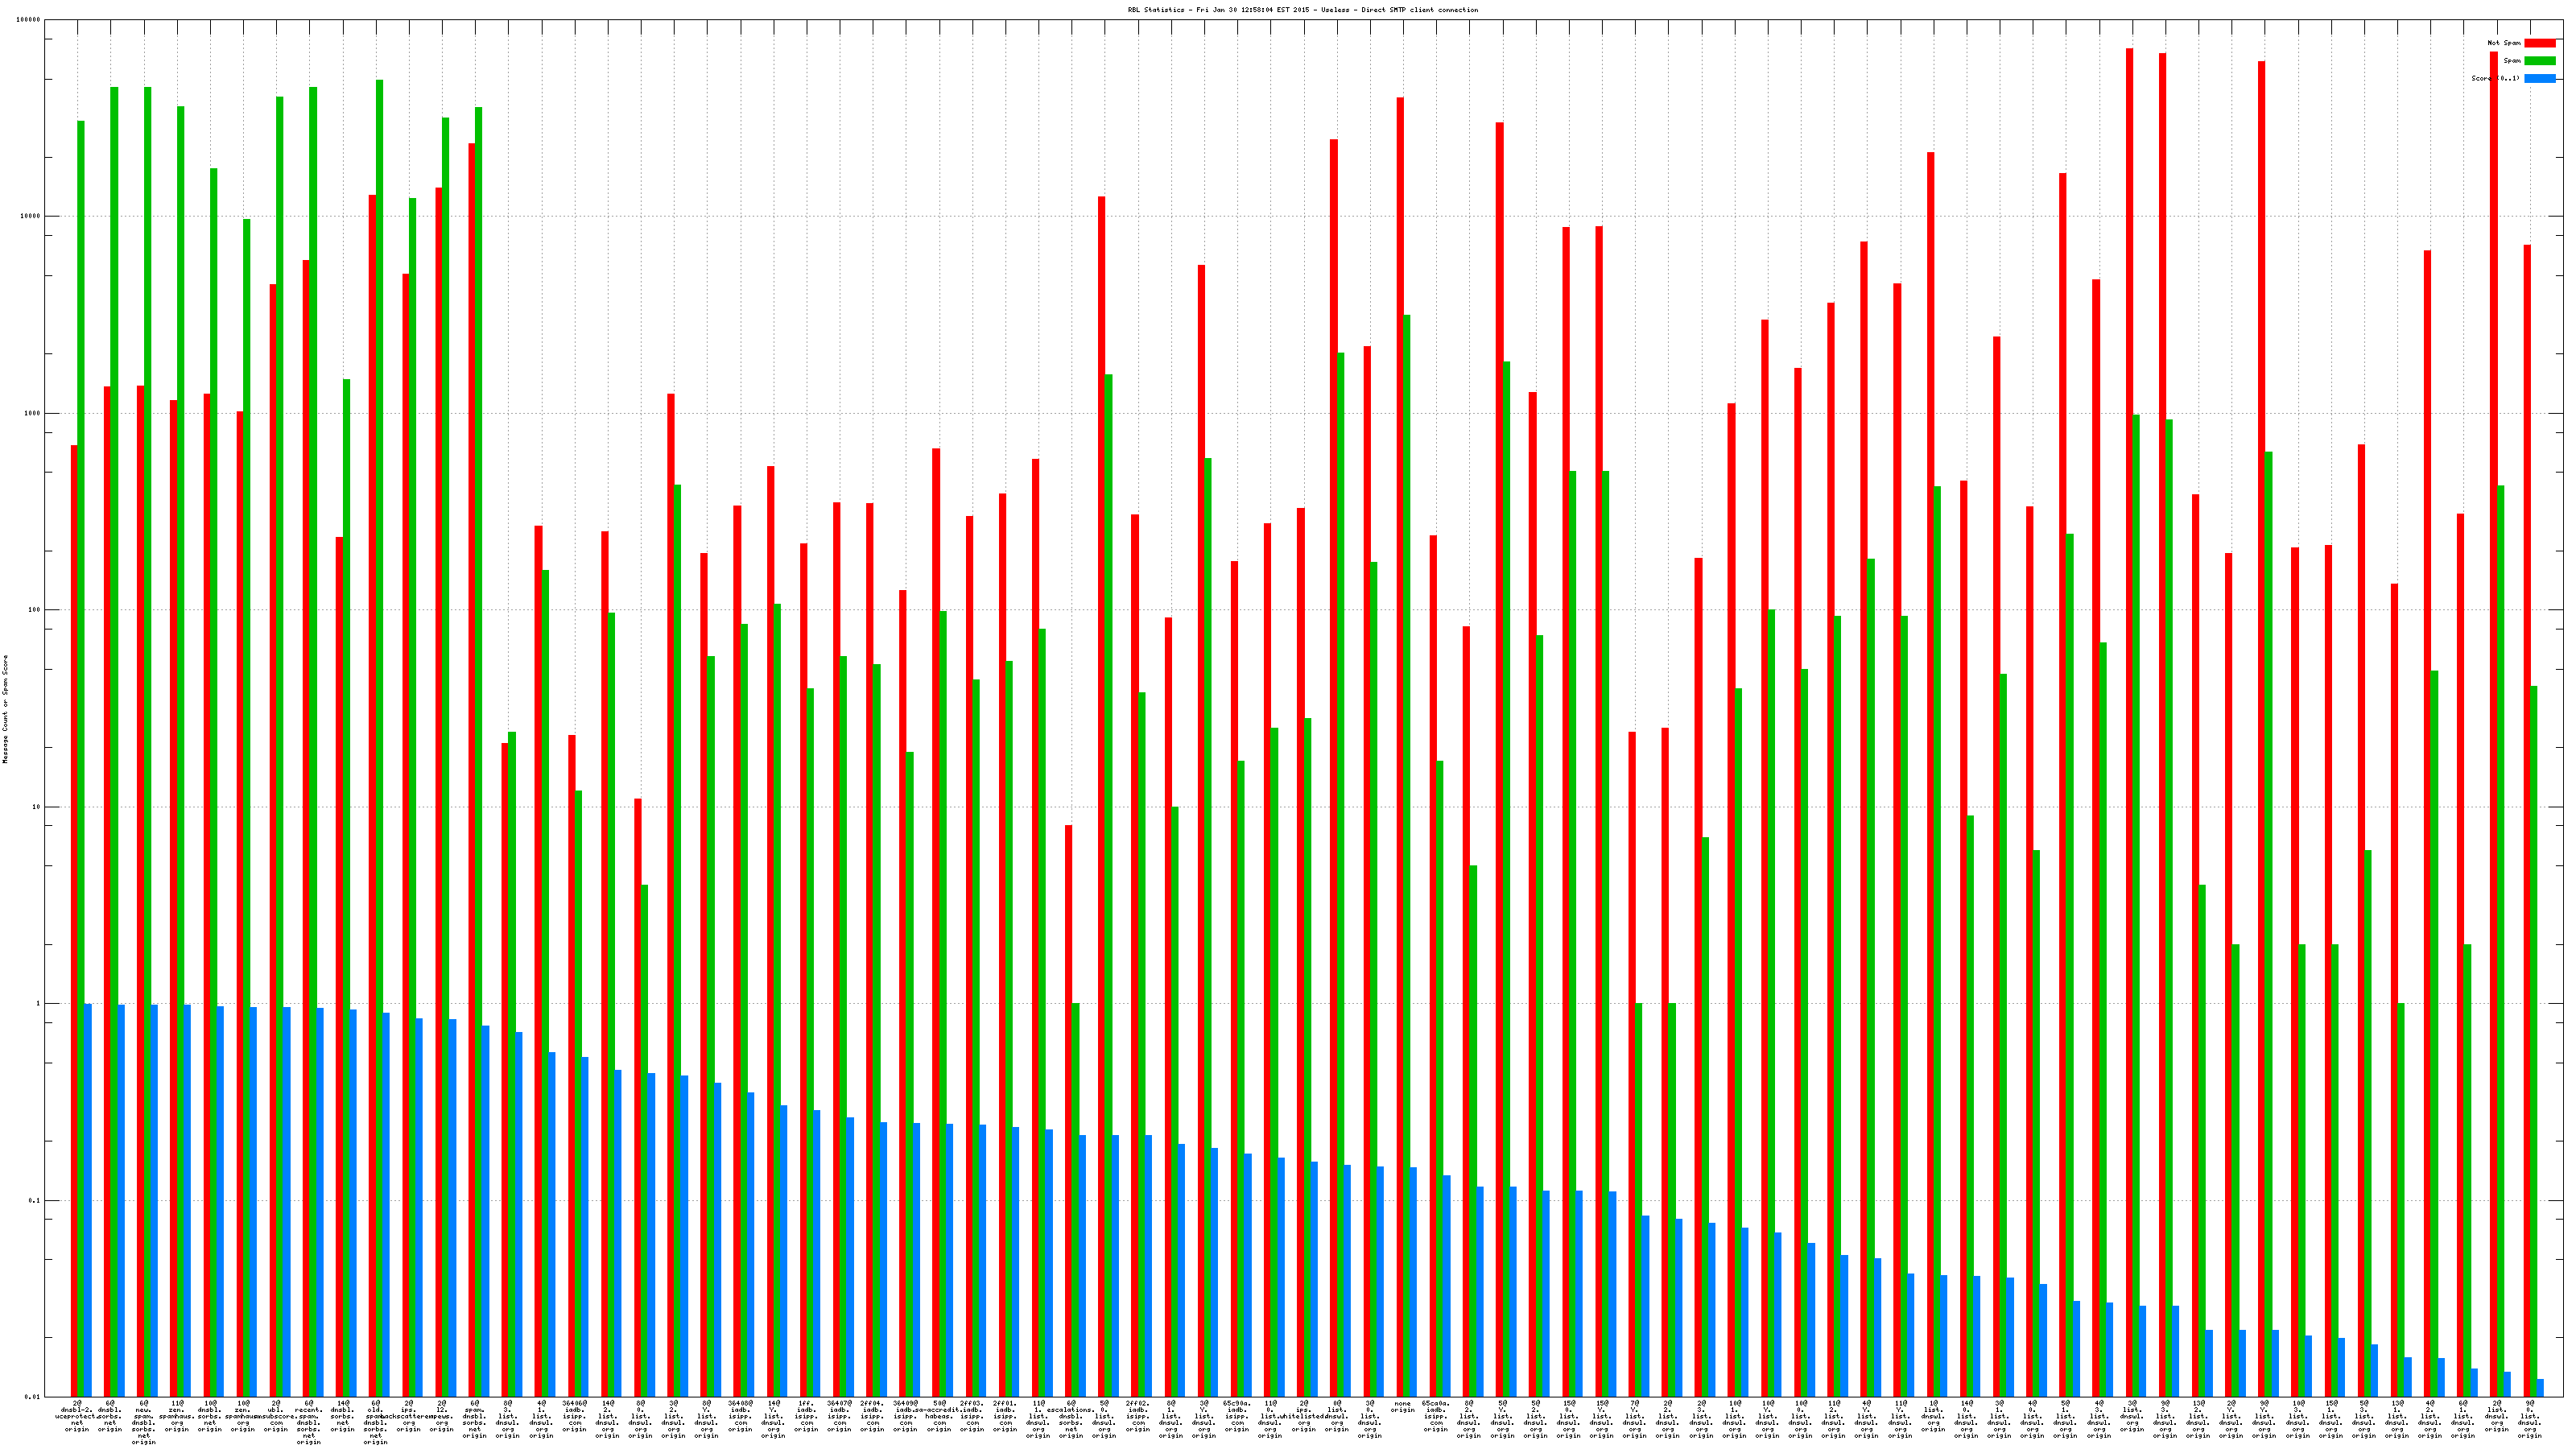Click the red Not Spam legend swatch
2576x1449 pixels.
coord(2539,43)
